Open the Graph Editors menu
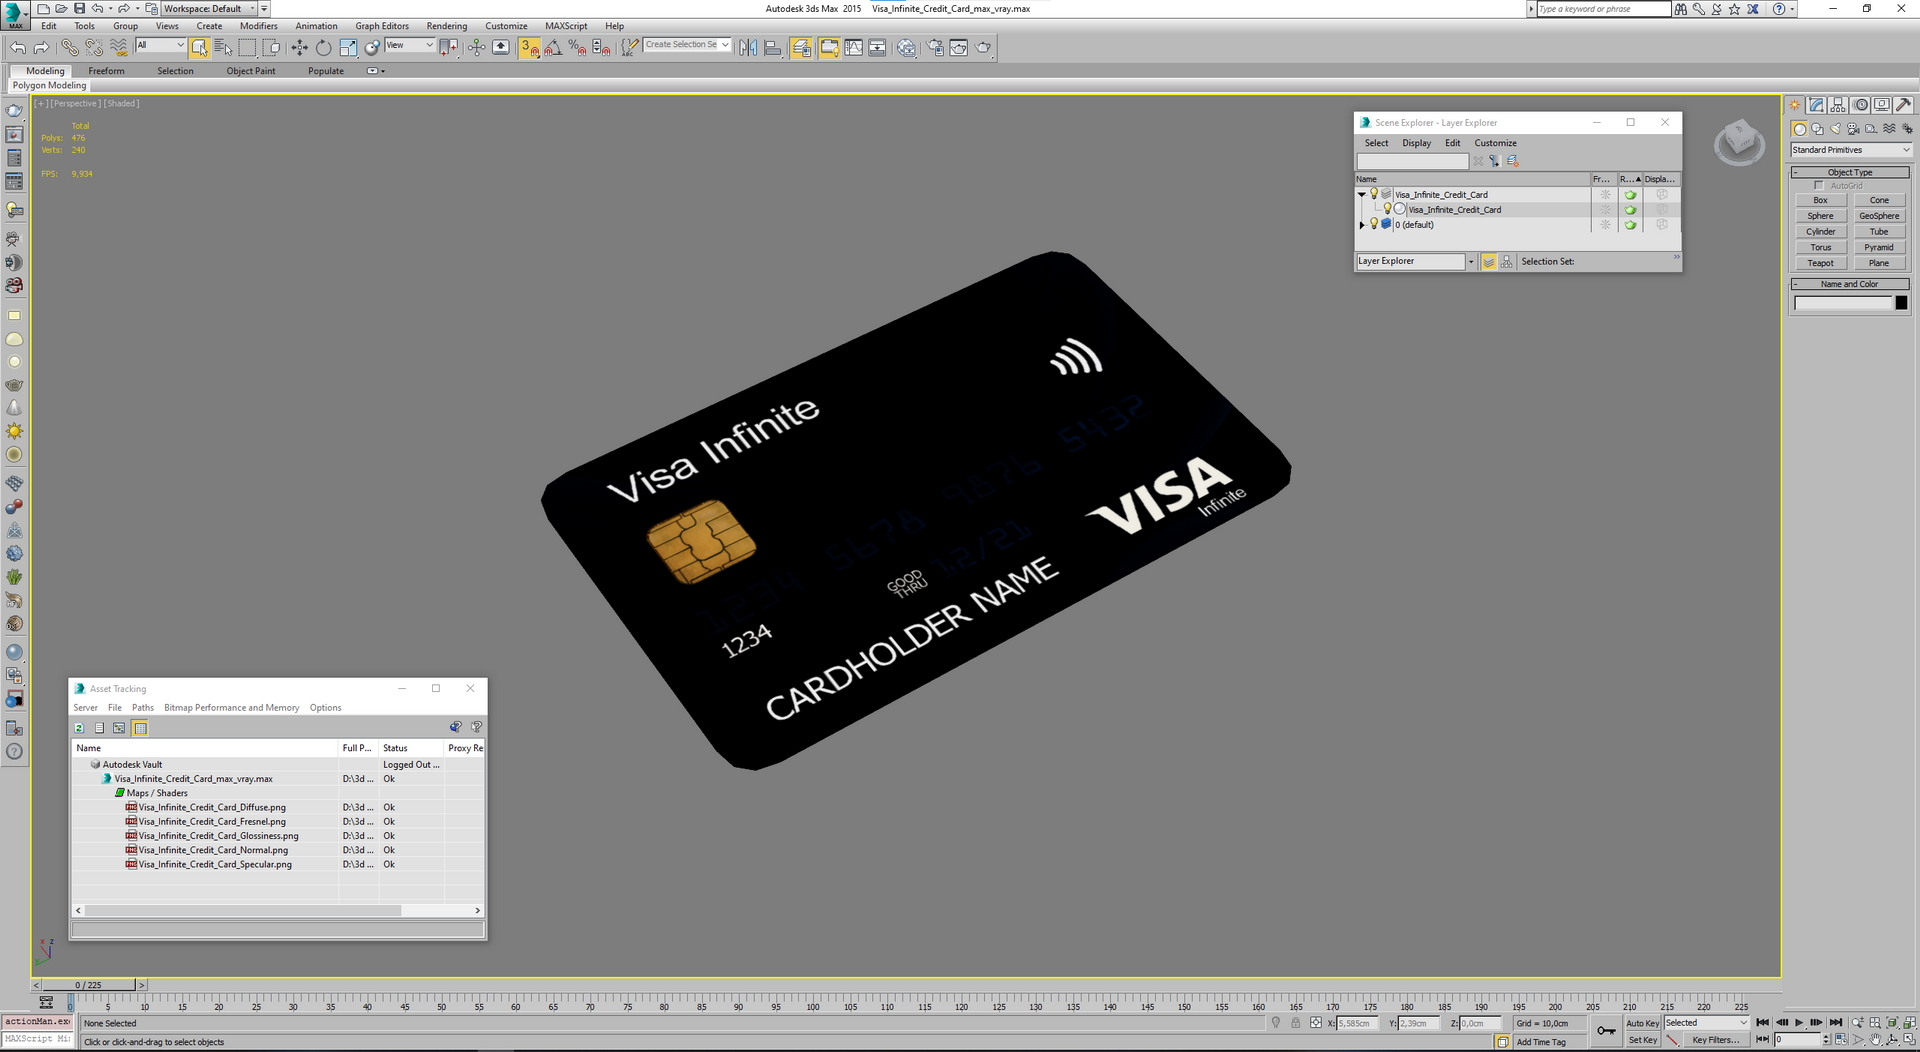Screen dimensions: 1920x1052 click(382, 26)
